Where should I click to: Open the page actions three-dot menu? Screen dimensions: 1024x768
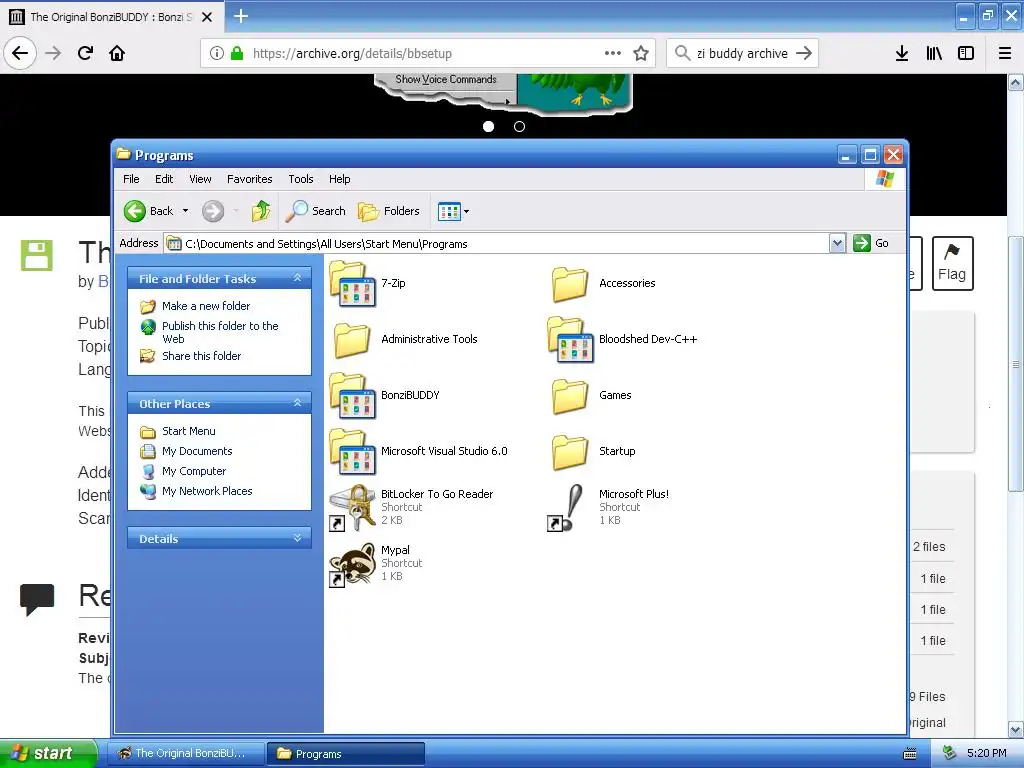[x=613, y=53]
